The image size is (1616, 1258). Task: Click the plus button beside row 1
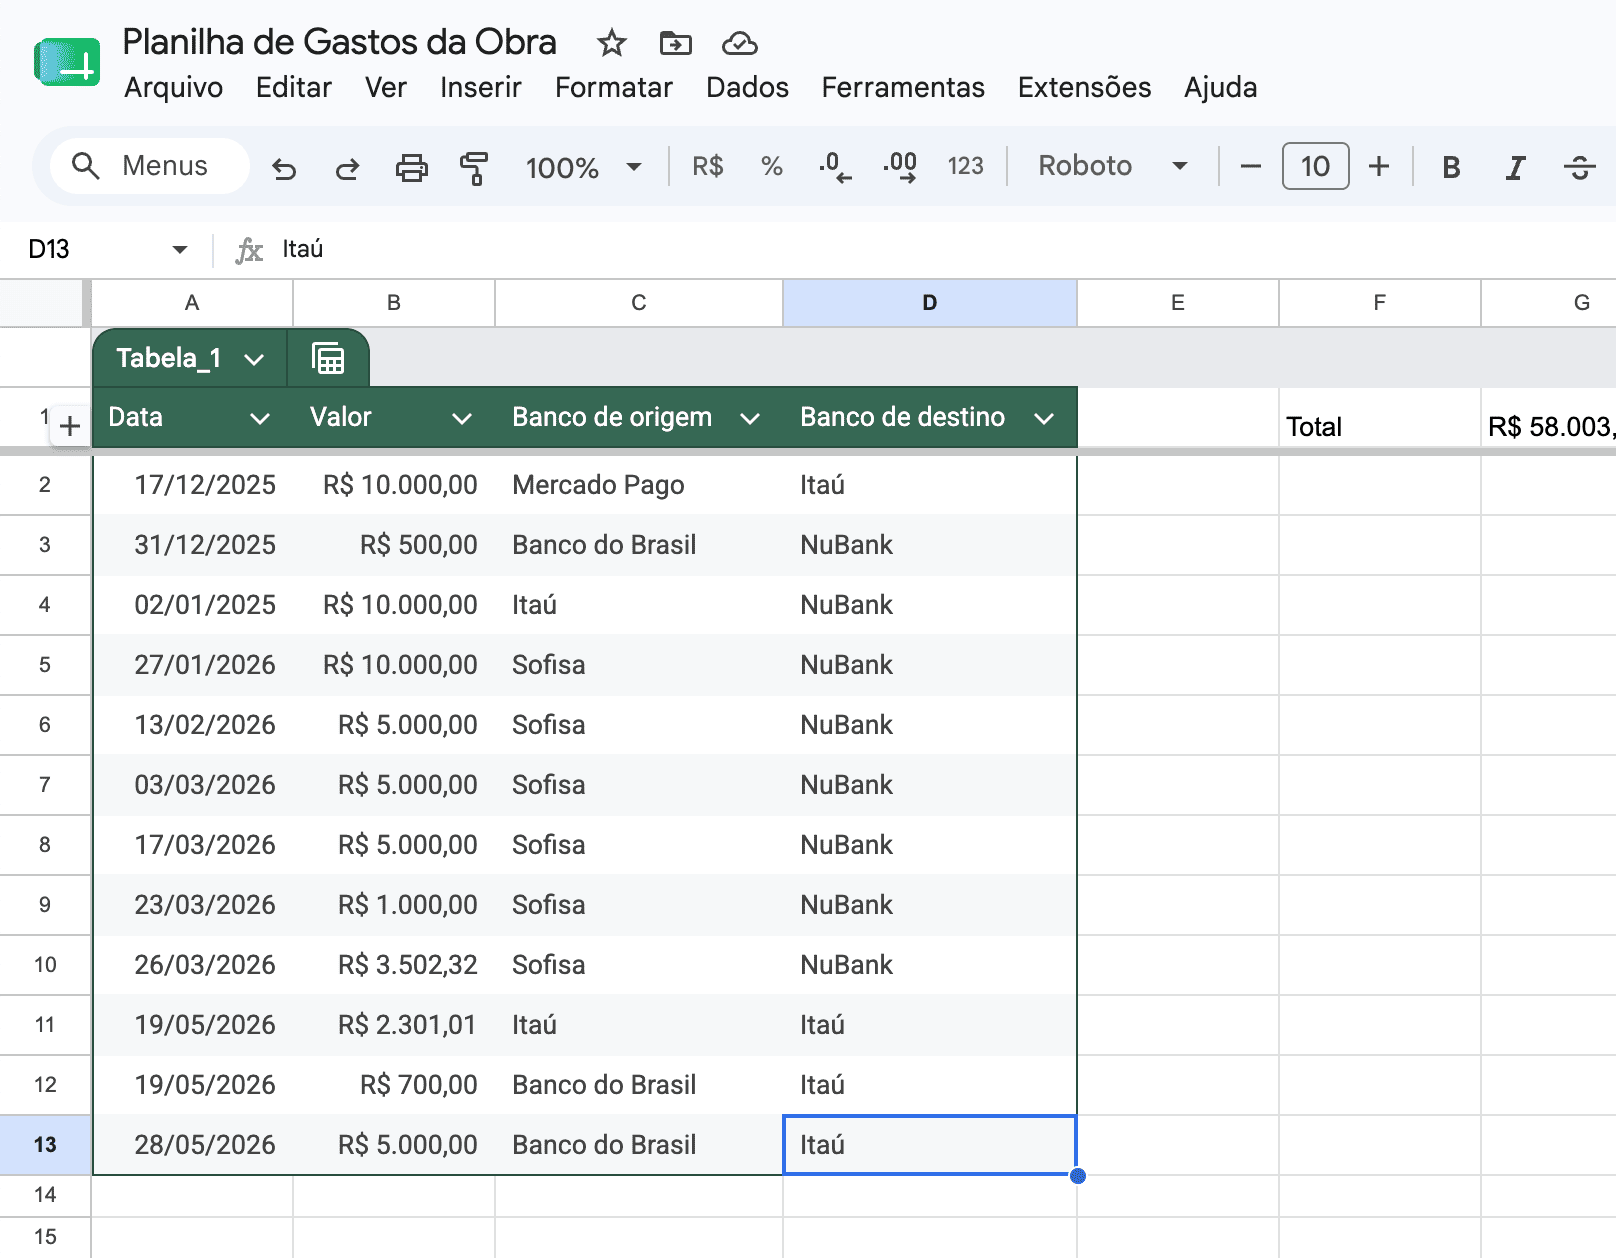[70, 426]
